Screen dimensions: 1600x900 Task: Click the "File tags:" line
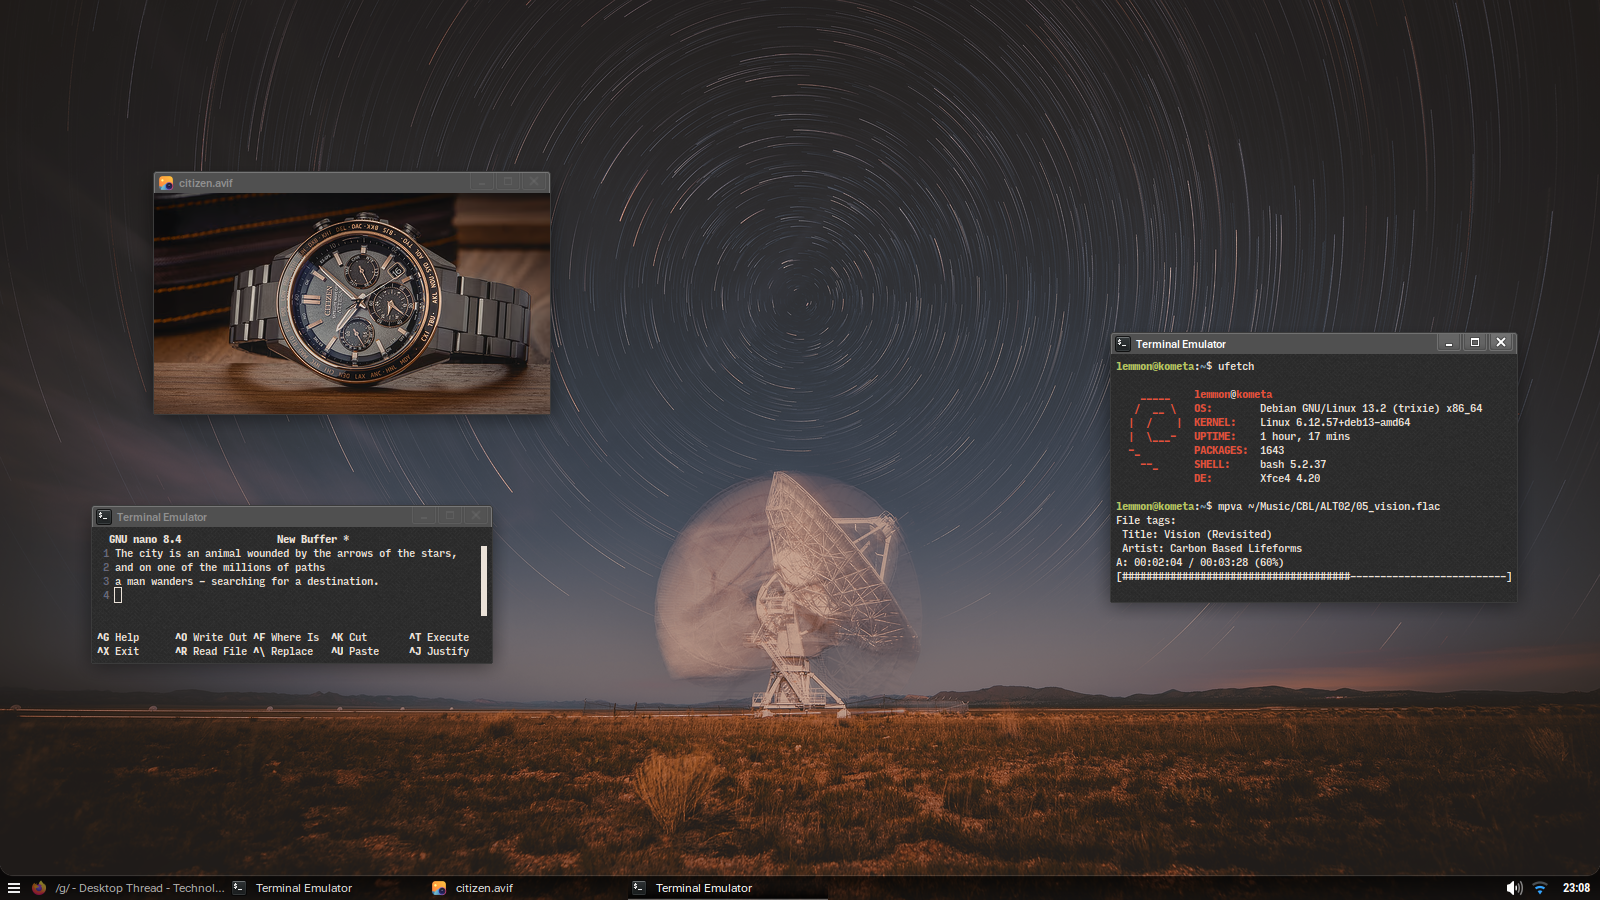point(1146,520)
